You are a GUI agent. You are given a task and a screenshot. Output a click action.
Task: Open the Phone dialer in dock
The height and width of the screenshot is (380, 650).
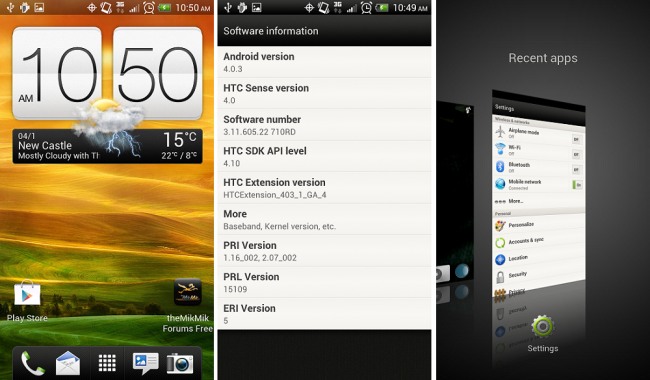tap(32, 363)
